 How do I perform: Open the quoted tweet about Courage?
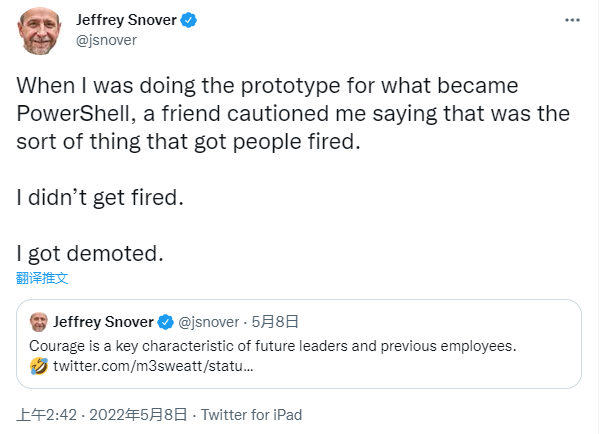pos(299,344)
